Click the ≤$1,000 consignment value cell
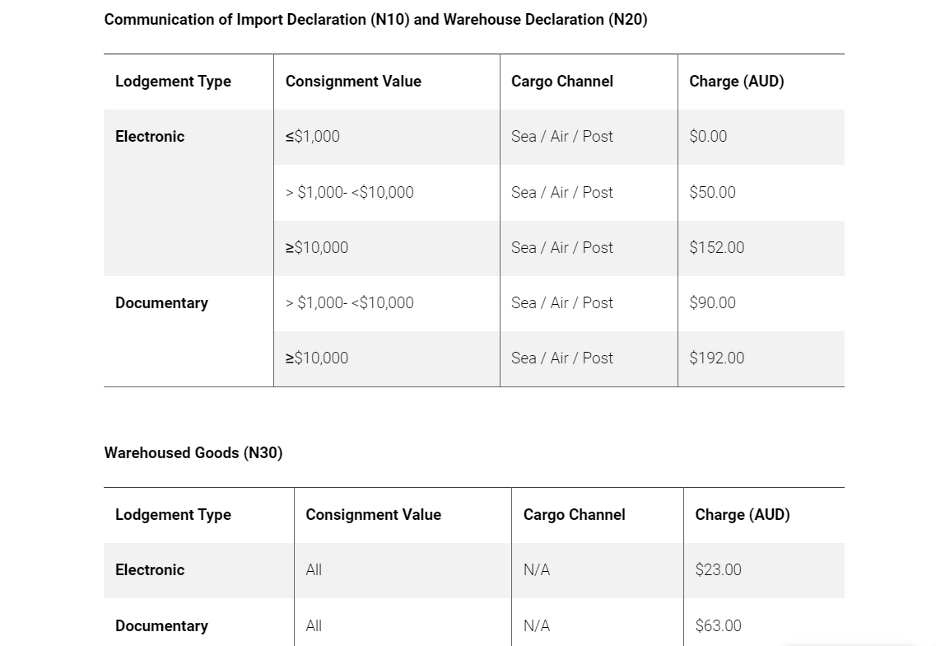The width and height of the screenshot is (936, 646). pos(313,137)
